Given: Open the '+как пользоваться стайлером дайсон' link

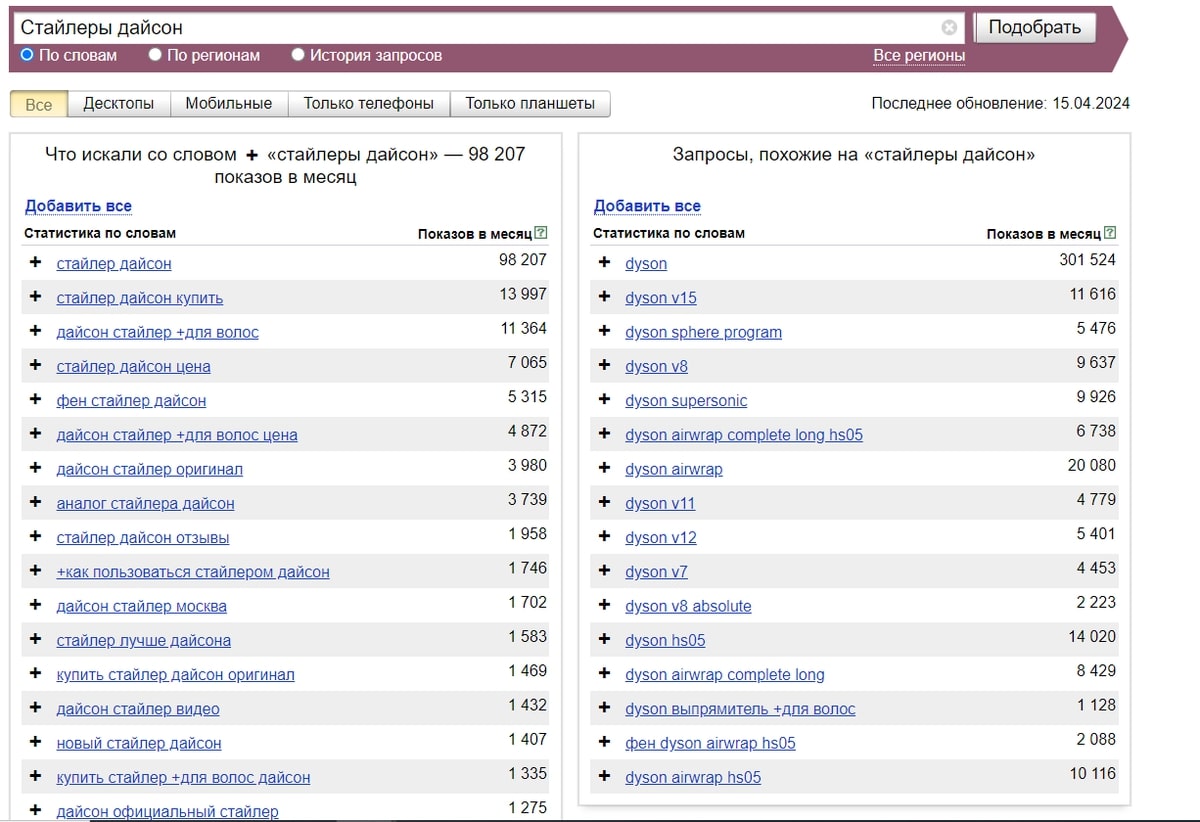Looking at the screenshot, I should [x=193, y=572].
